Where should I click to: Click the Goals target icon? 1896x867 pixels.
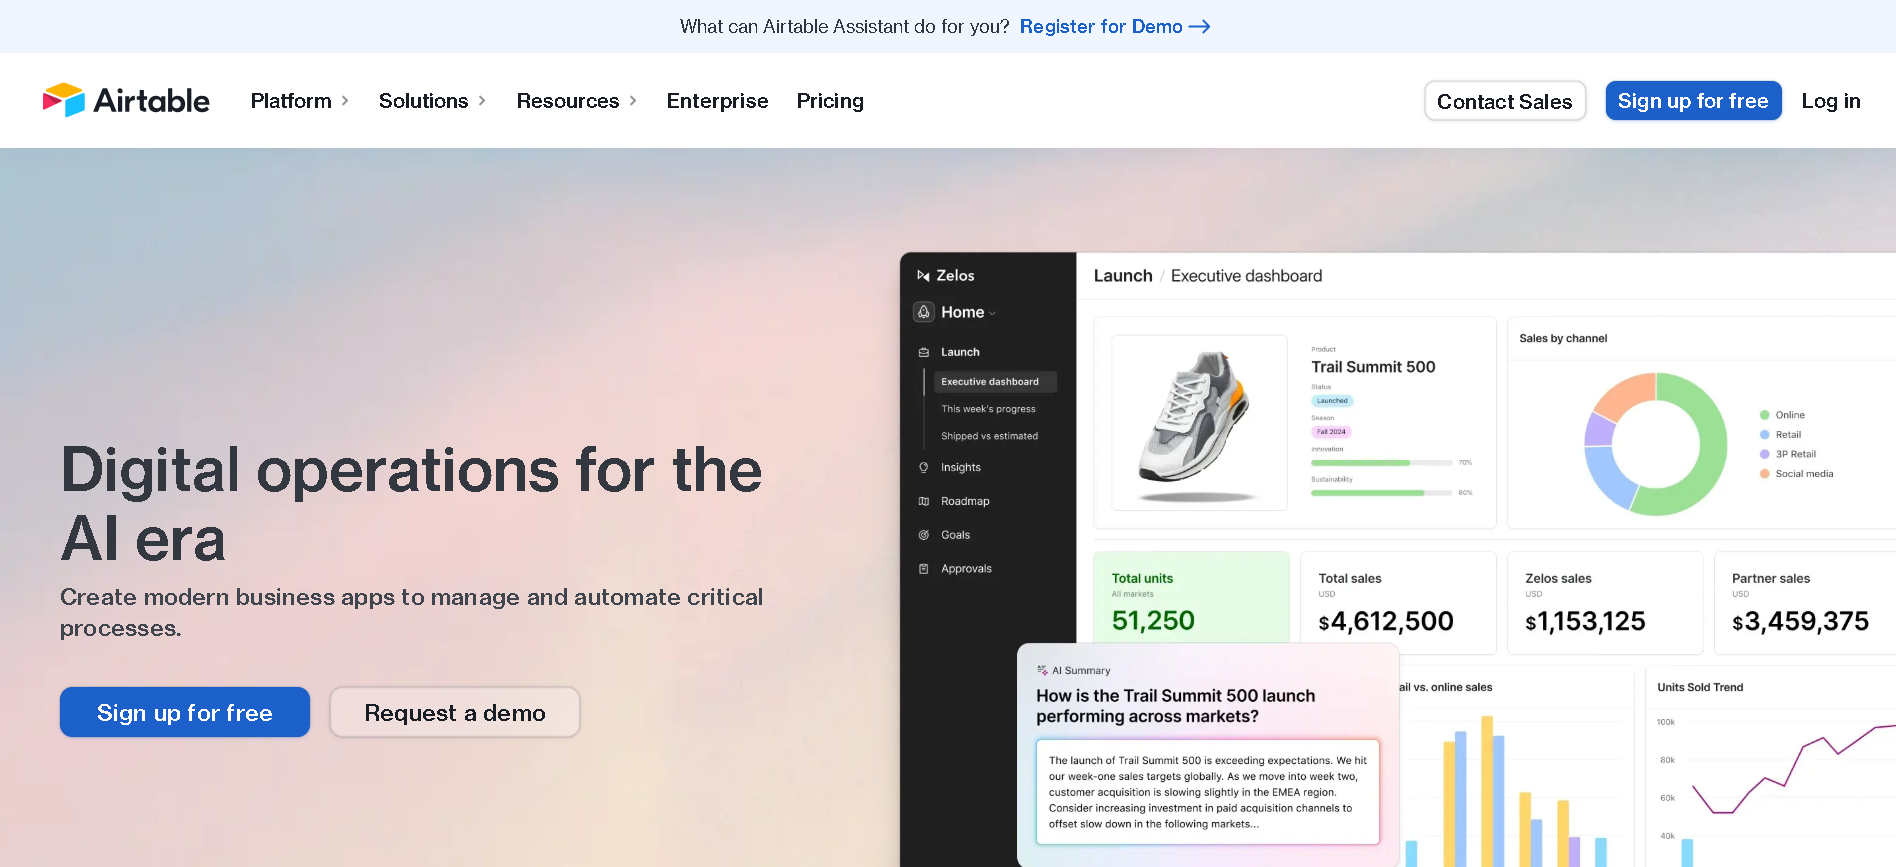(x=924, y=535)
